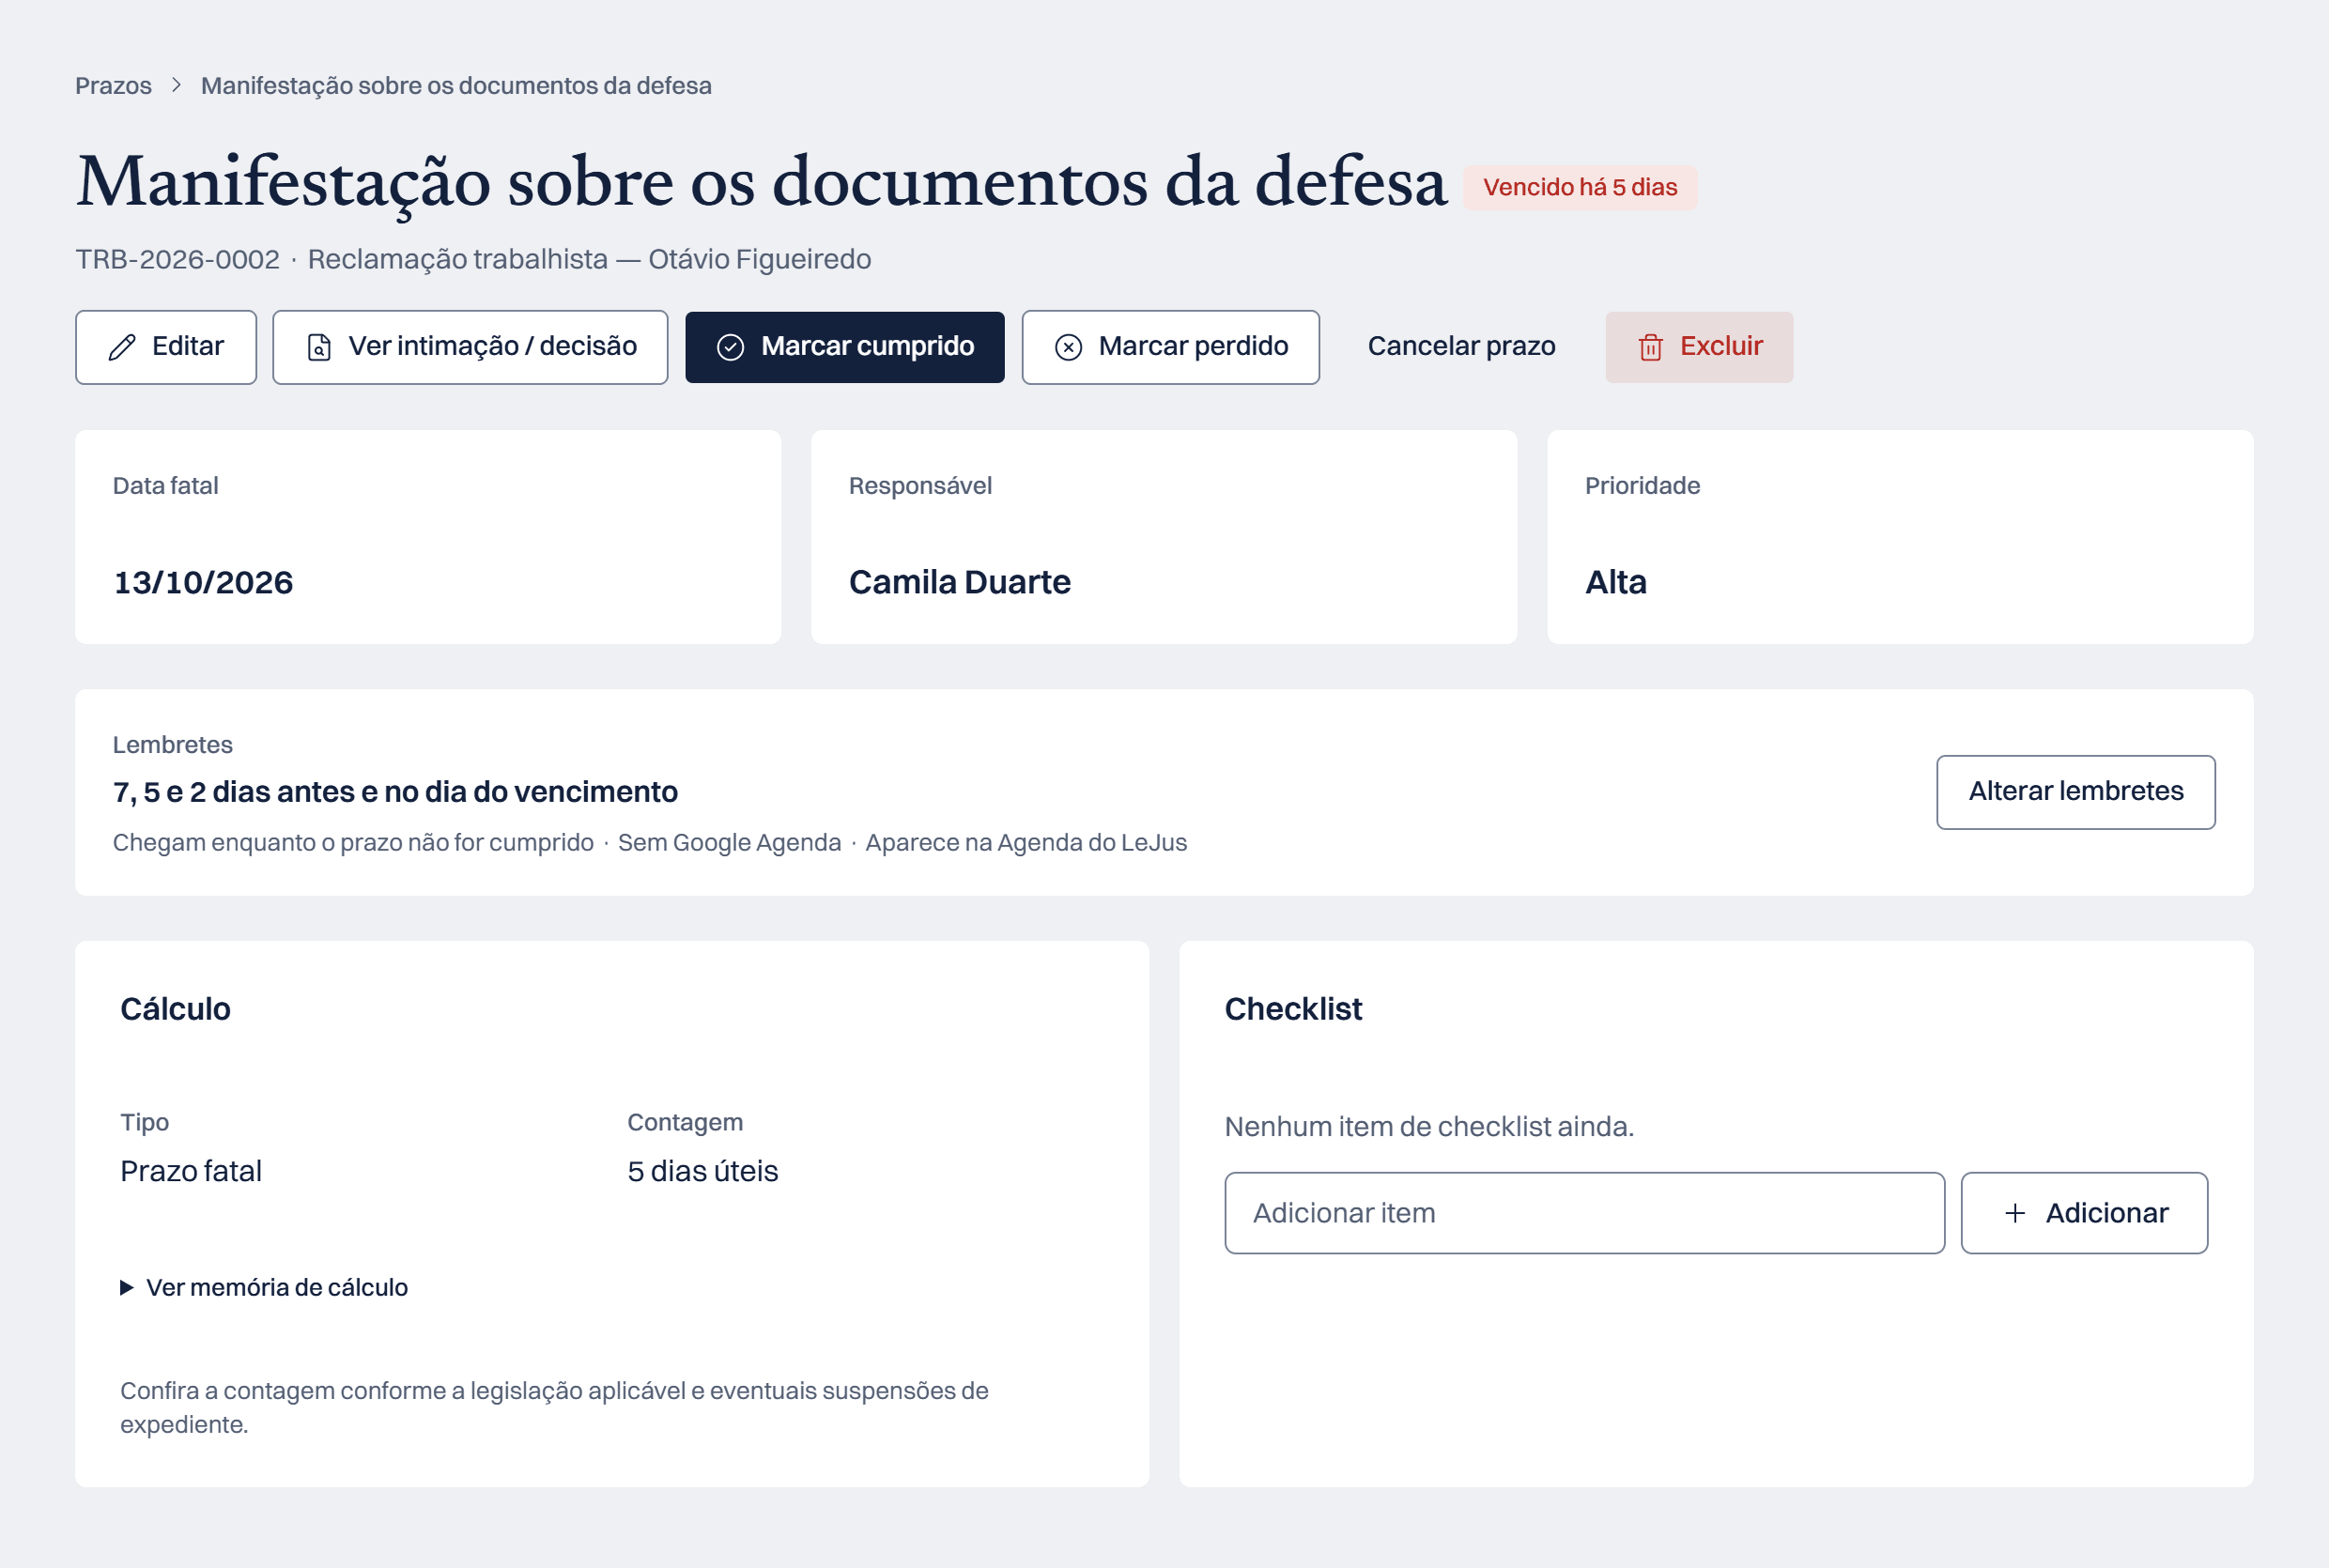Screen dimensions: 2329x1568
Task: Click Cancelar prazo
Action: [x=1461, y=346]
